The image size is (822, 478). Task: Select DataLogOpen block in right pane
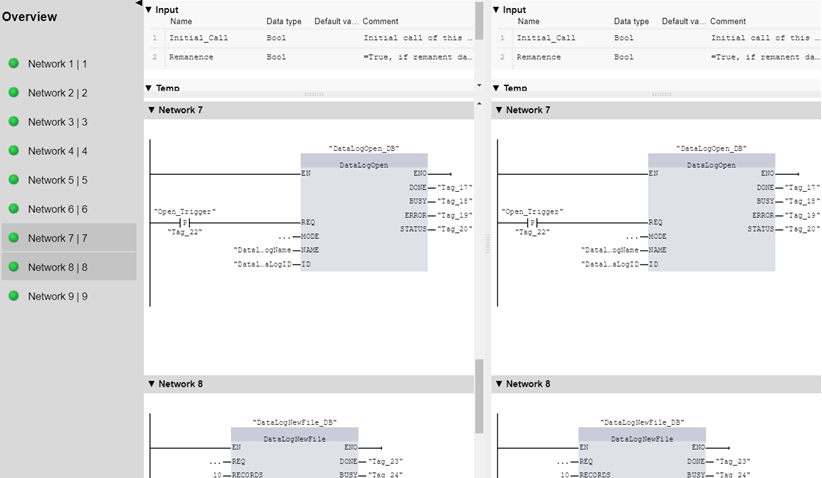711,212
